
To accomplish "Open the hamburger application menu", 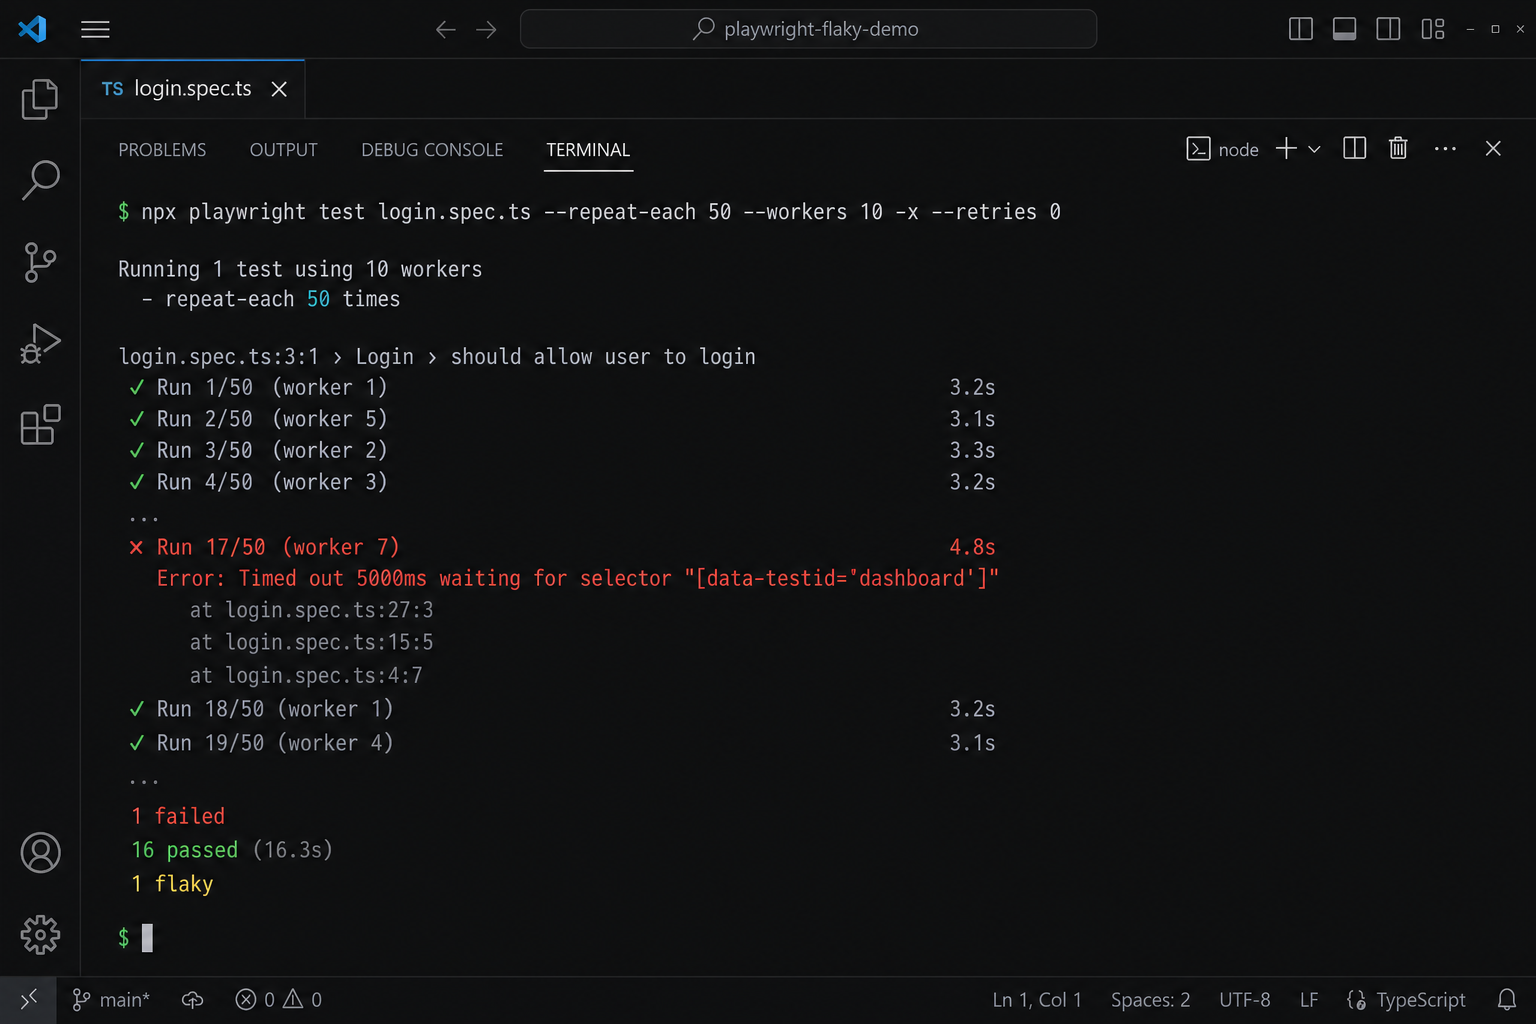I will point(95,29).
